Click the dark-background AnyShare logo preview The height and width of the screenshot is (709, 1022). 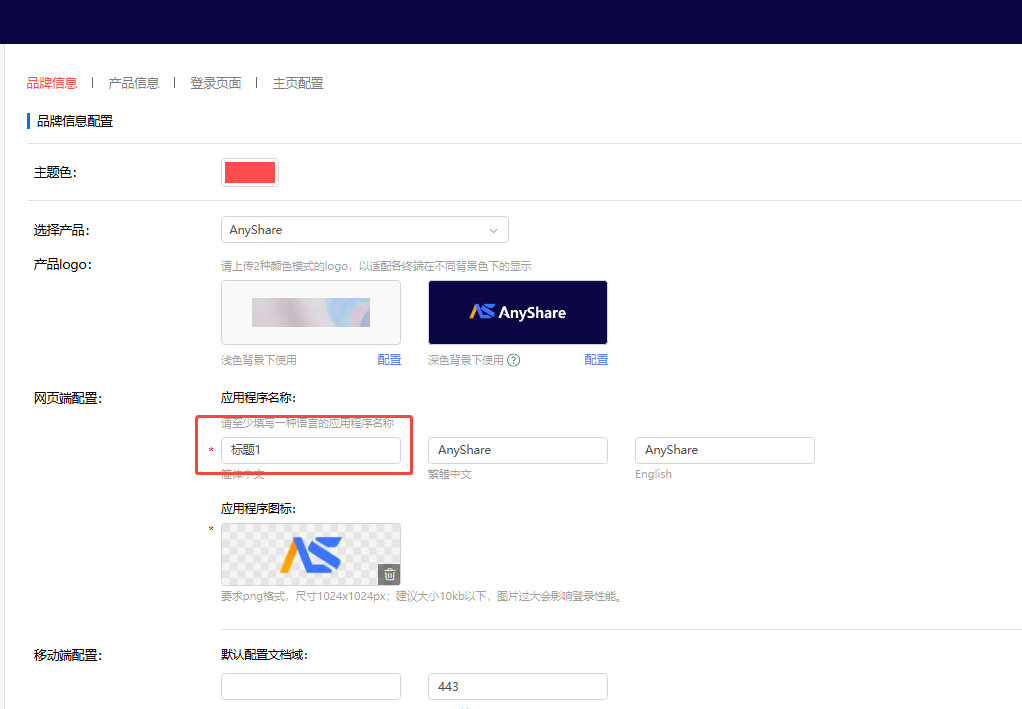click(517, 311)
